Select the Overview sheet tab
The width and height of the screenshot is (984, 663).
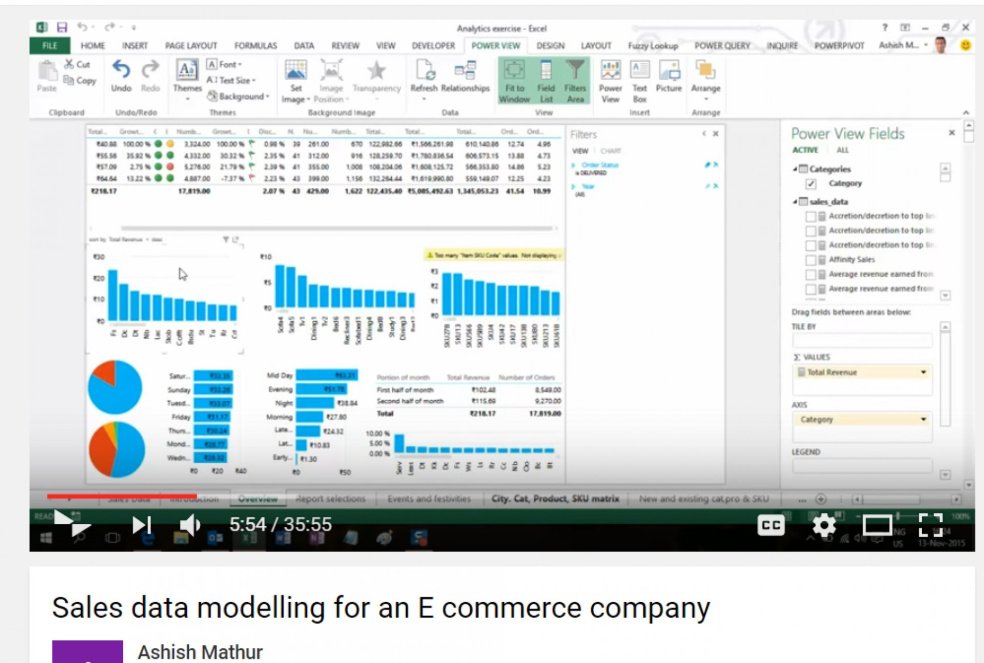261,497
